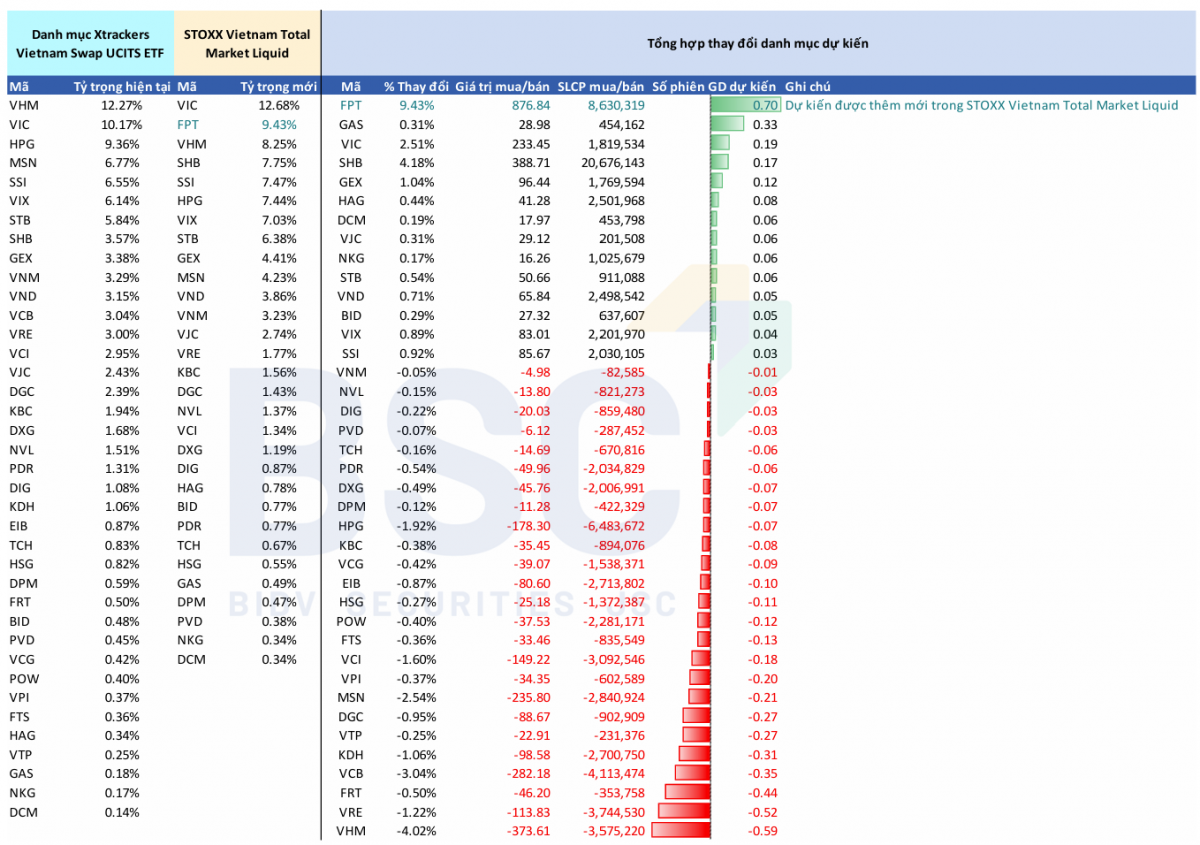Click the sell value "-149.22" for VCI
1200x845 pixels.
point(528,660)
